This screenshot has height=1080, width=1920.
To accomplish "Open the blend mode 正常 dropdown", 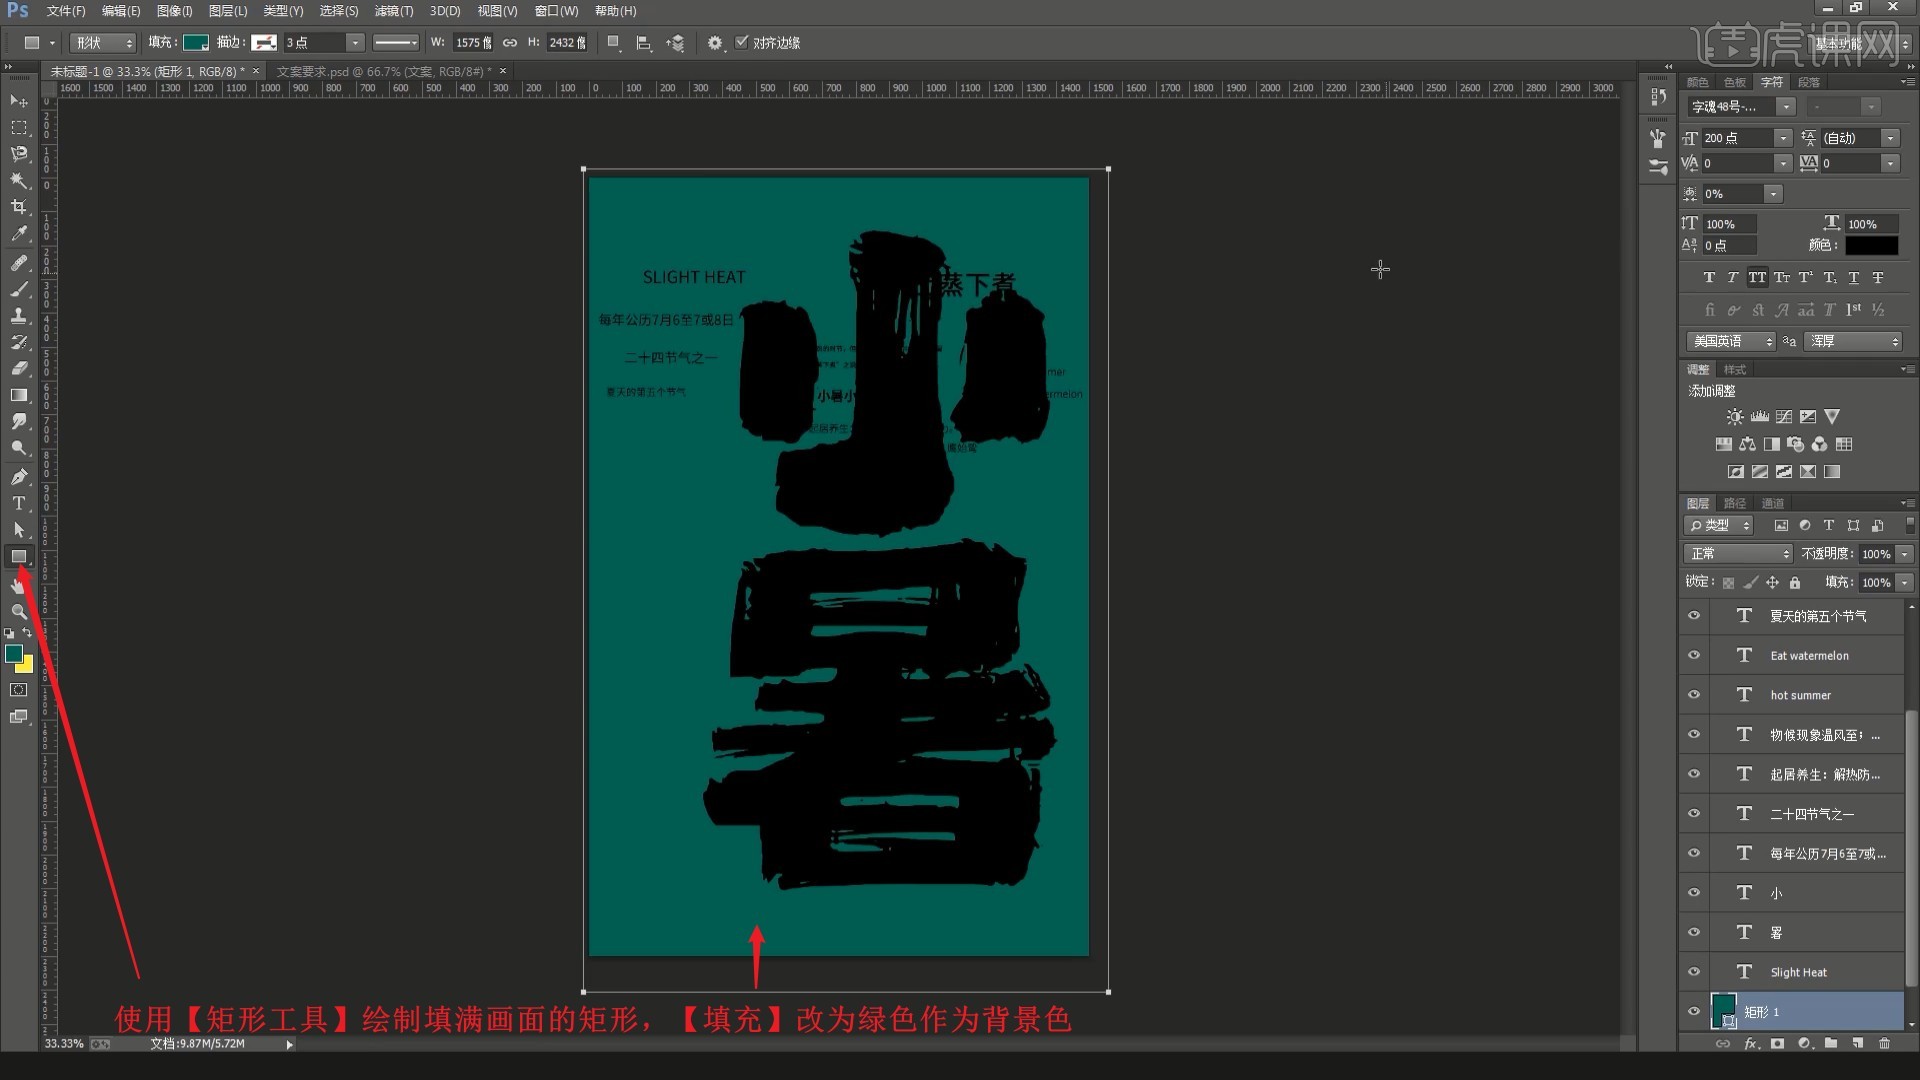I will pyautogui.click(x=1738, y=553).
